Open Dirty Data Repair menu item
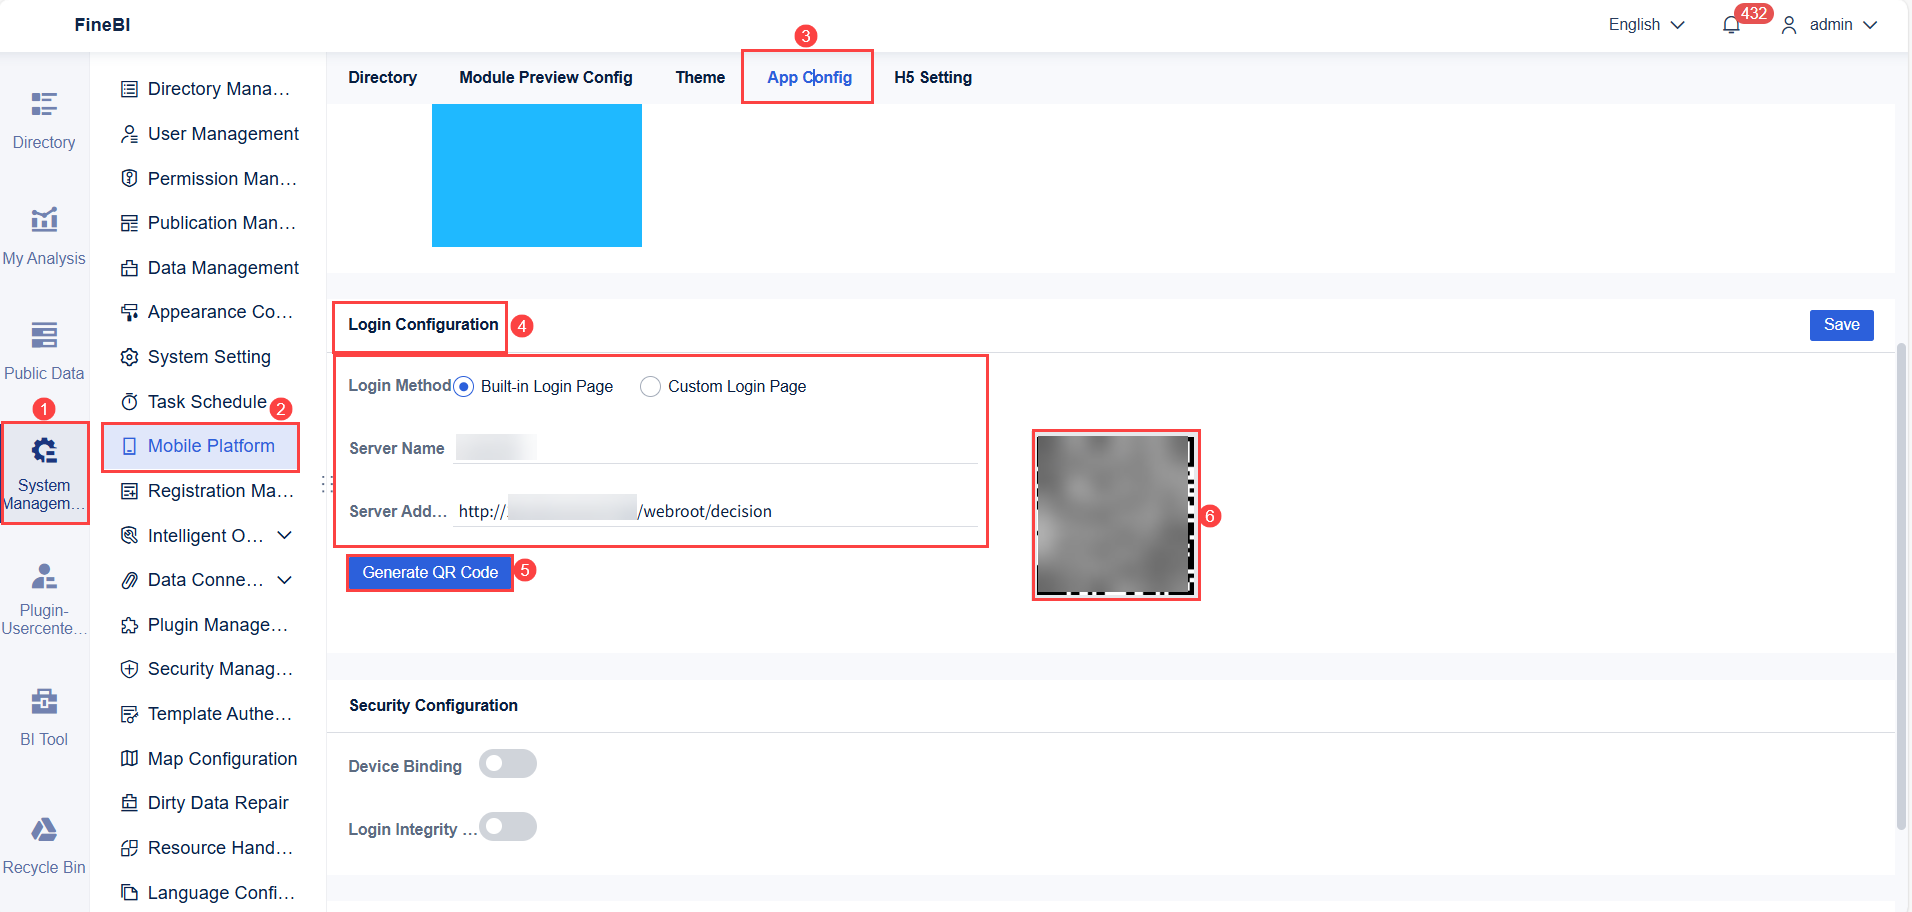The height and width of the screenshot is (912, 1912). point(205,803)
